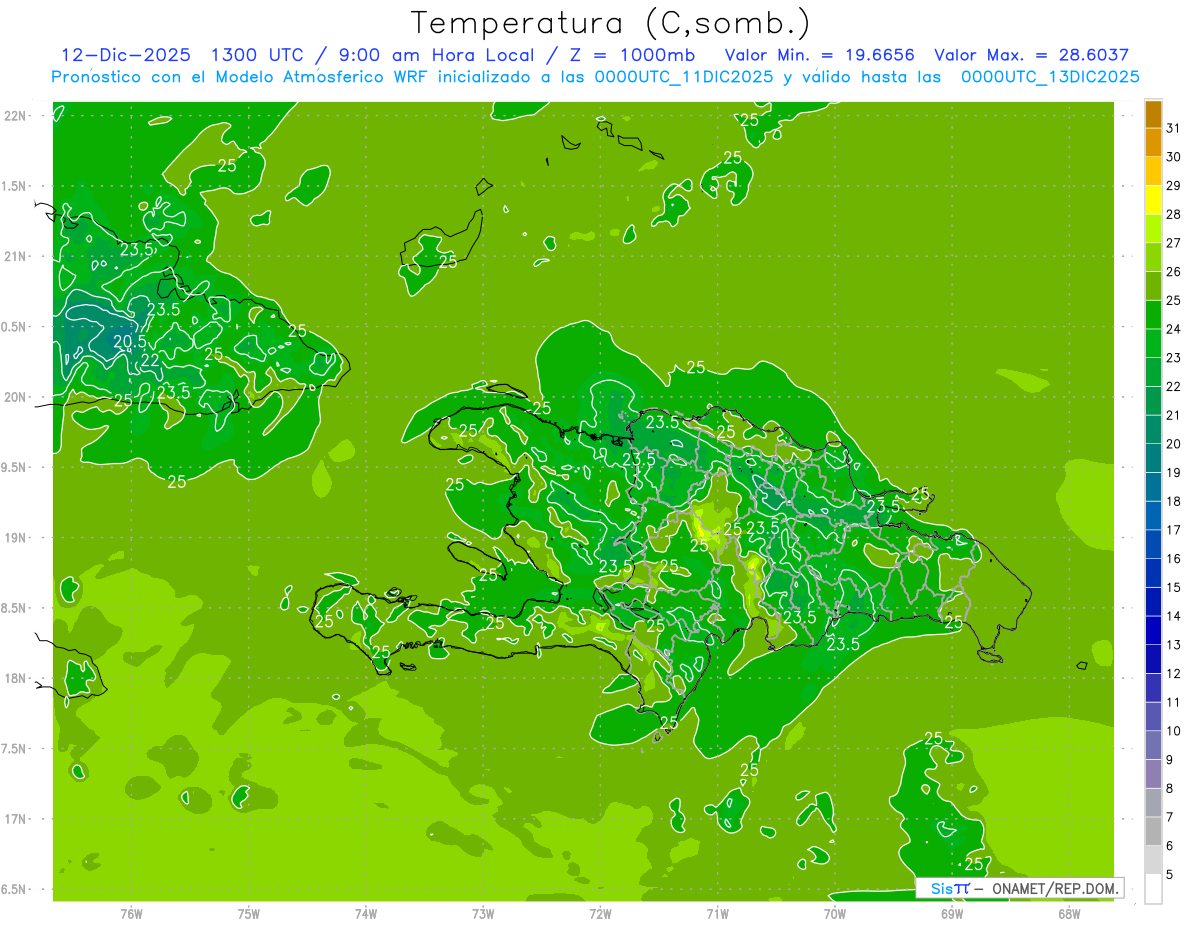Select the dark blue 13 degree swatch

(x=1153, y=630)
